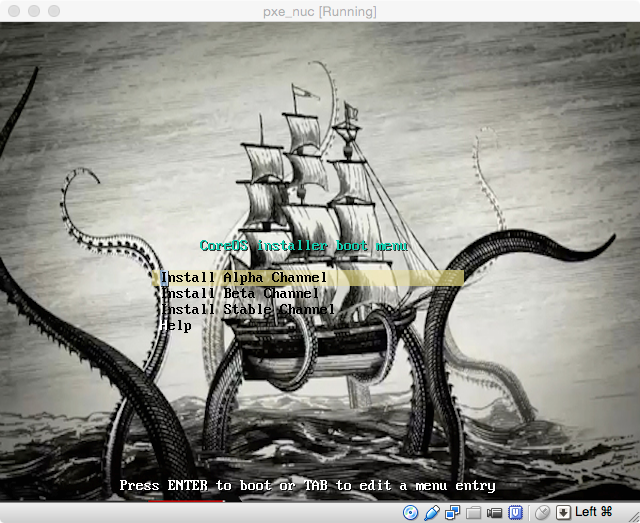This screenshot has height=523, width=640.
Task: Click the window resize grip corner
Action: pos(634,517)
